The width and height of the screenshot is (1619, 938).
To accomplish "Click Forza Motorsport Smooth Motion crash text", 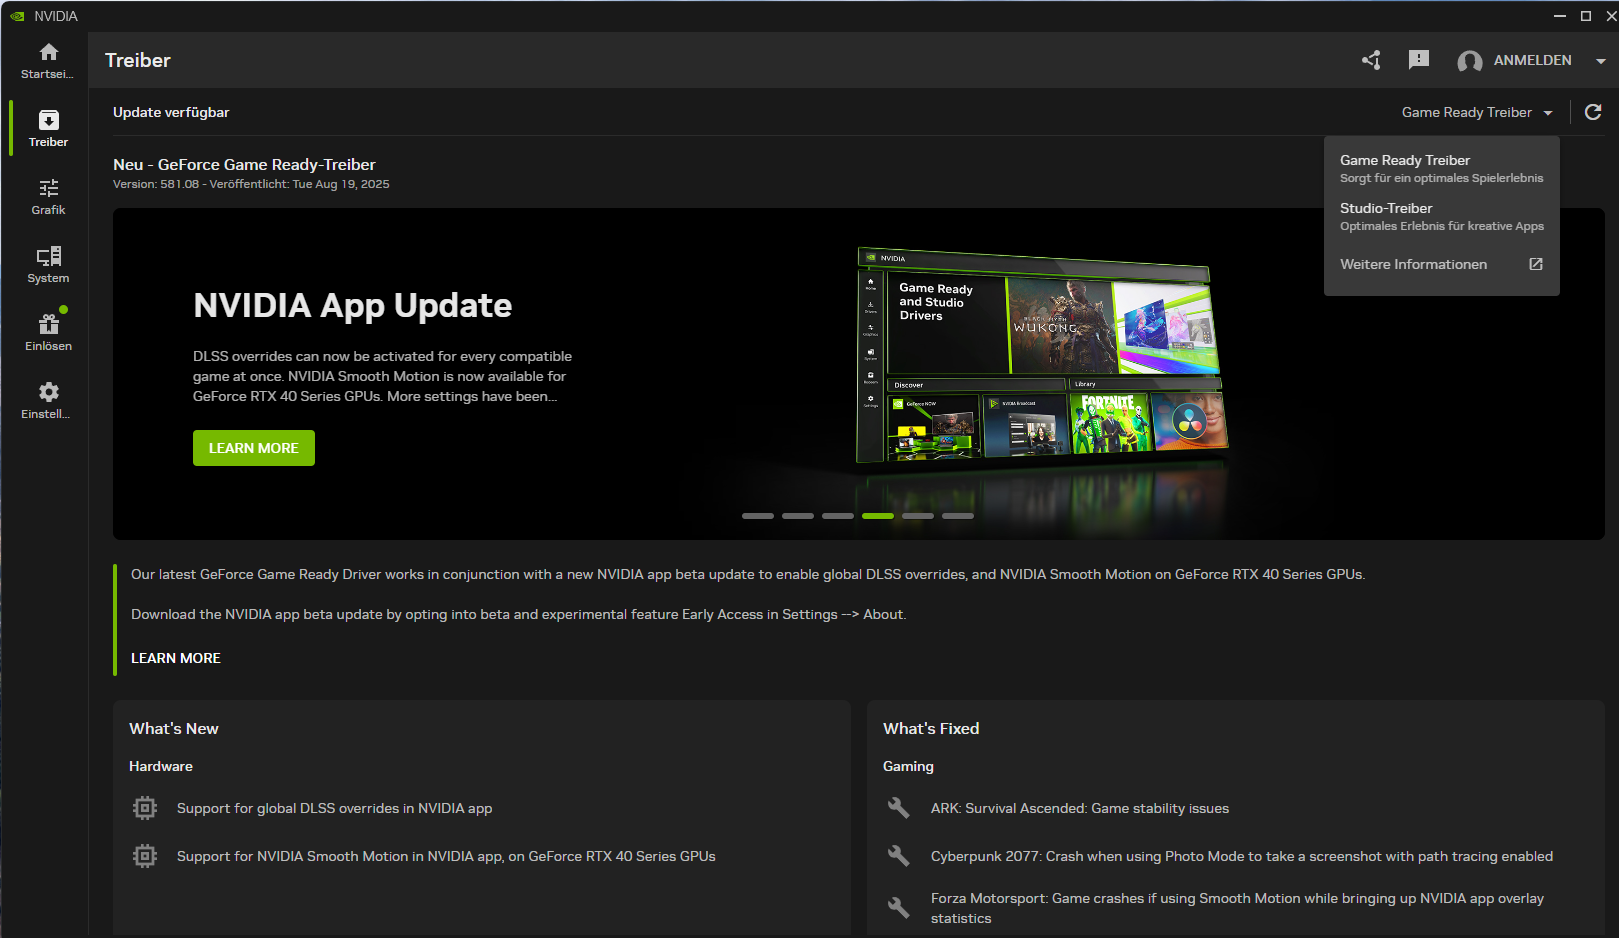I will pyautogui.click(x=1237, y=908).
